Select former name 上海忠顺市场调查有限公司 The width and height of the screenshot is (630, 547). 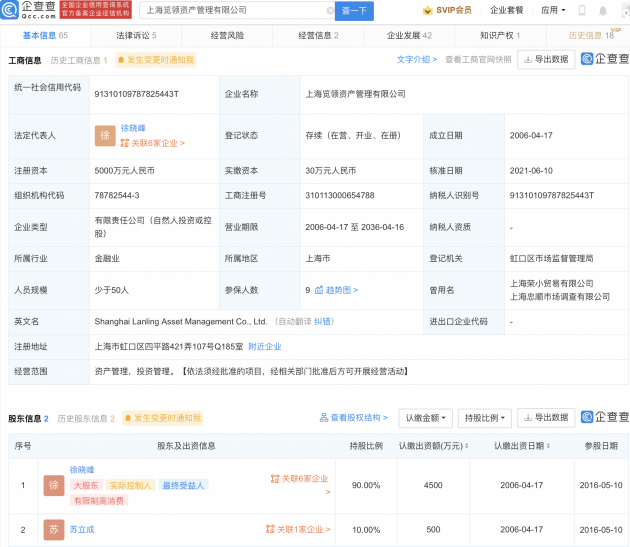[560, 297]
